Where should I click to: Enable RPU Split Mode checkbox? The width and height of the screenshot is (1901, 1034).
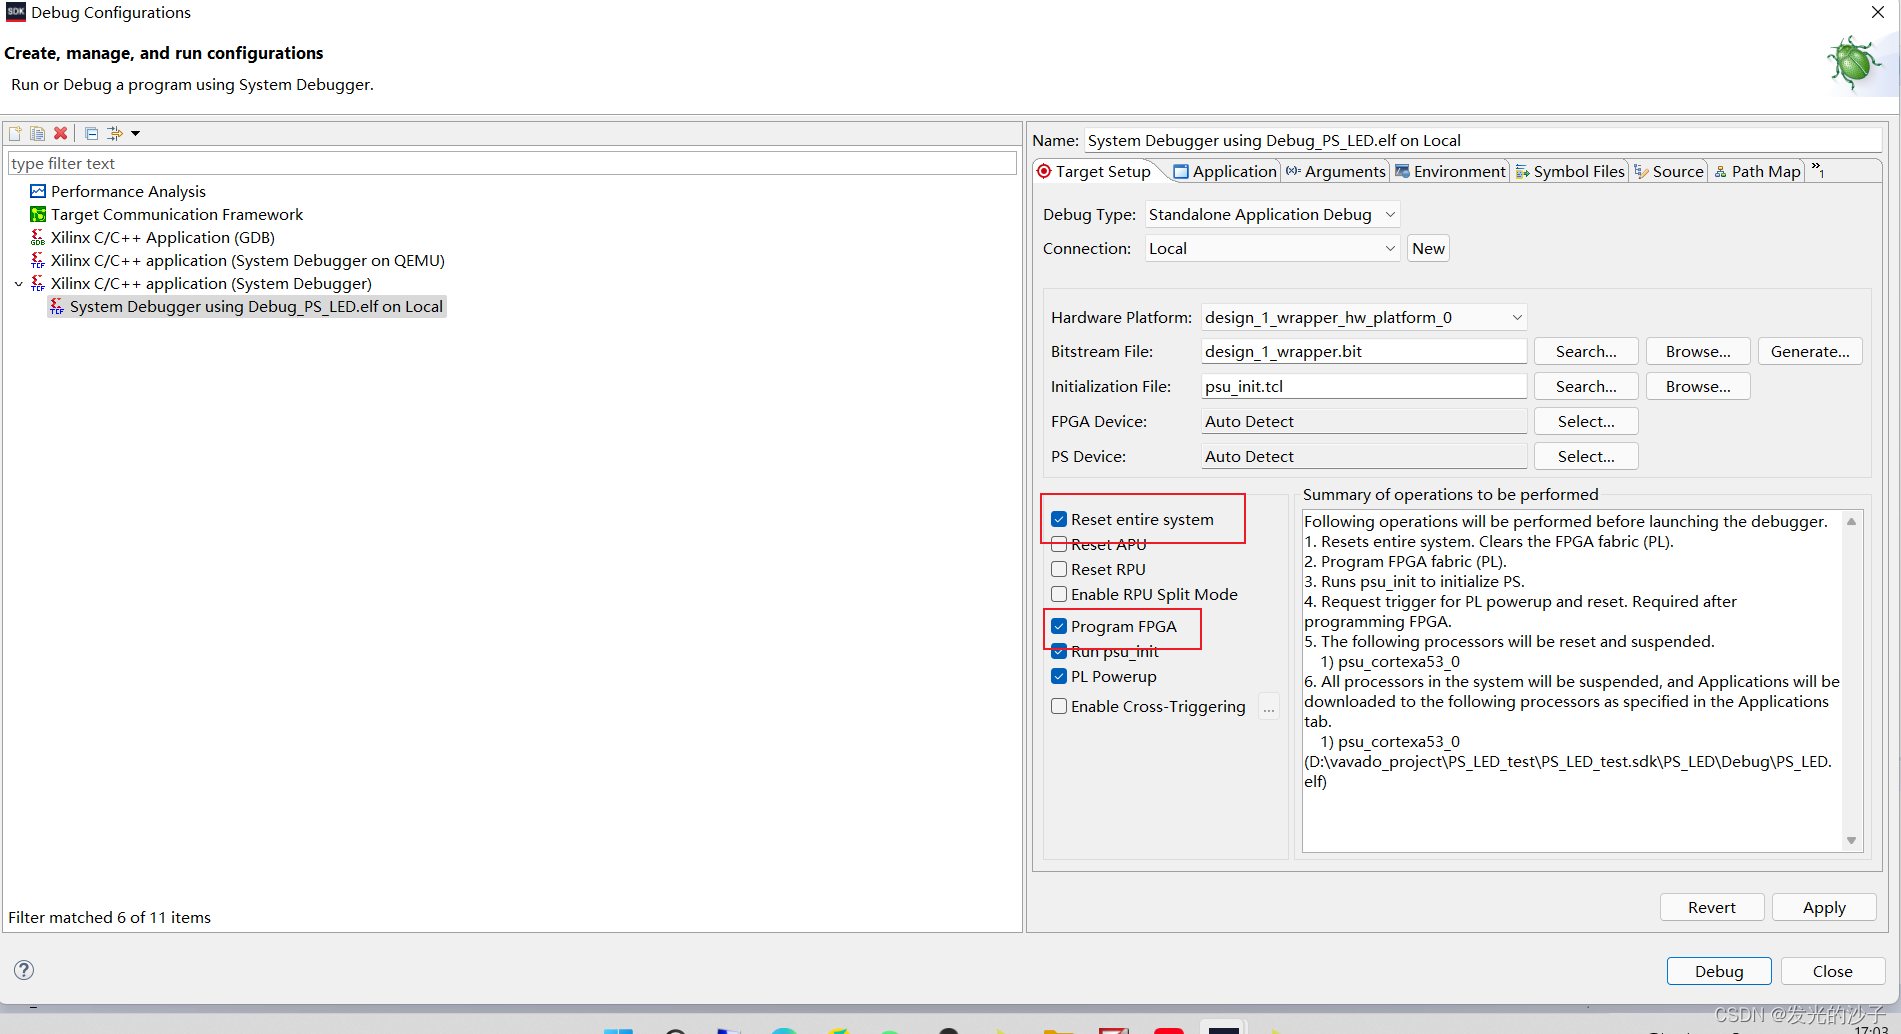(1059, 594)
